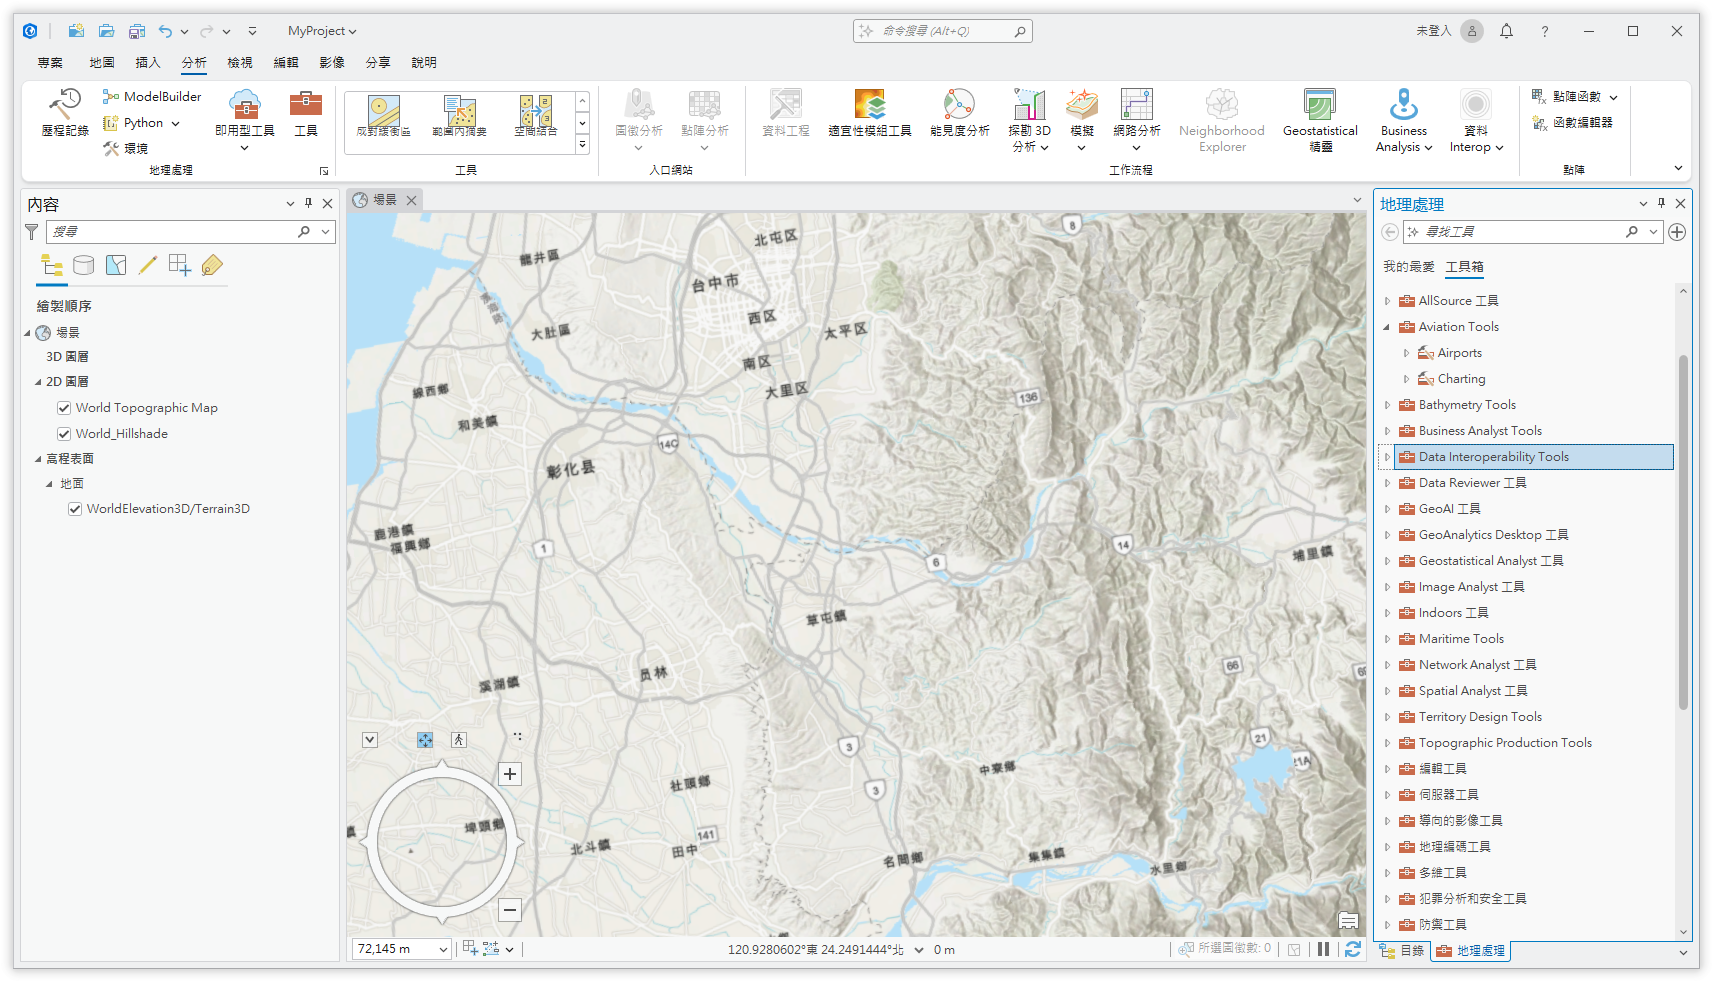This screenshot has height=982, width=1713.
Task: Switch Contents to List By Selection view
Action: 116,265
